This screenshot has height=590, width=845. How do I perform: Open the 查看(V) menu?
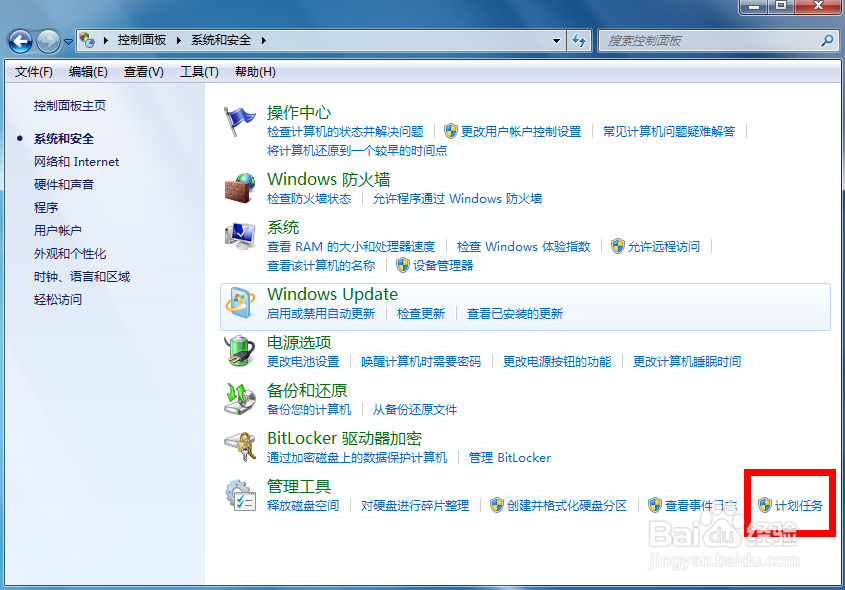click(143, 72)
